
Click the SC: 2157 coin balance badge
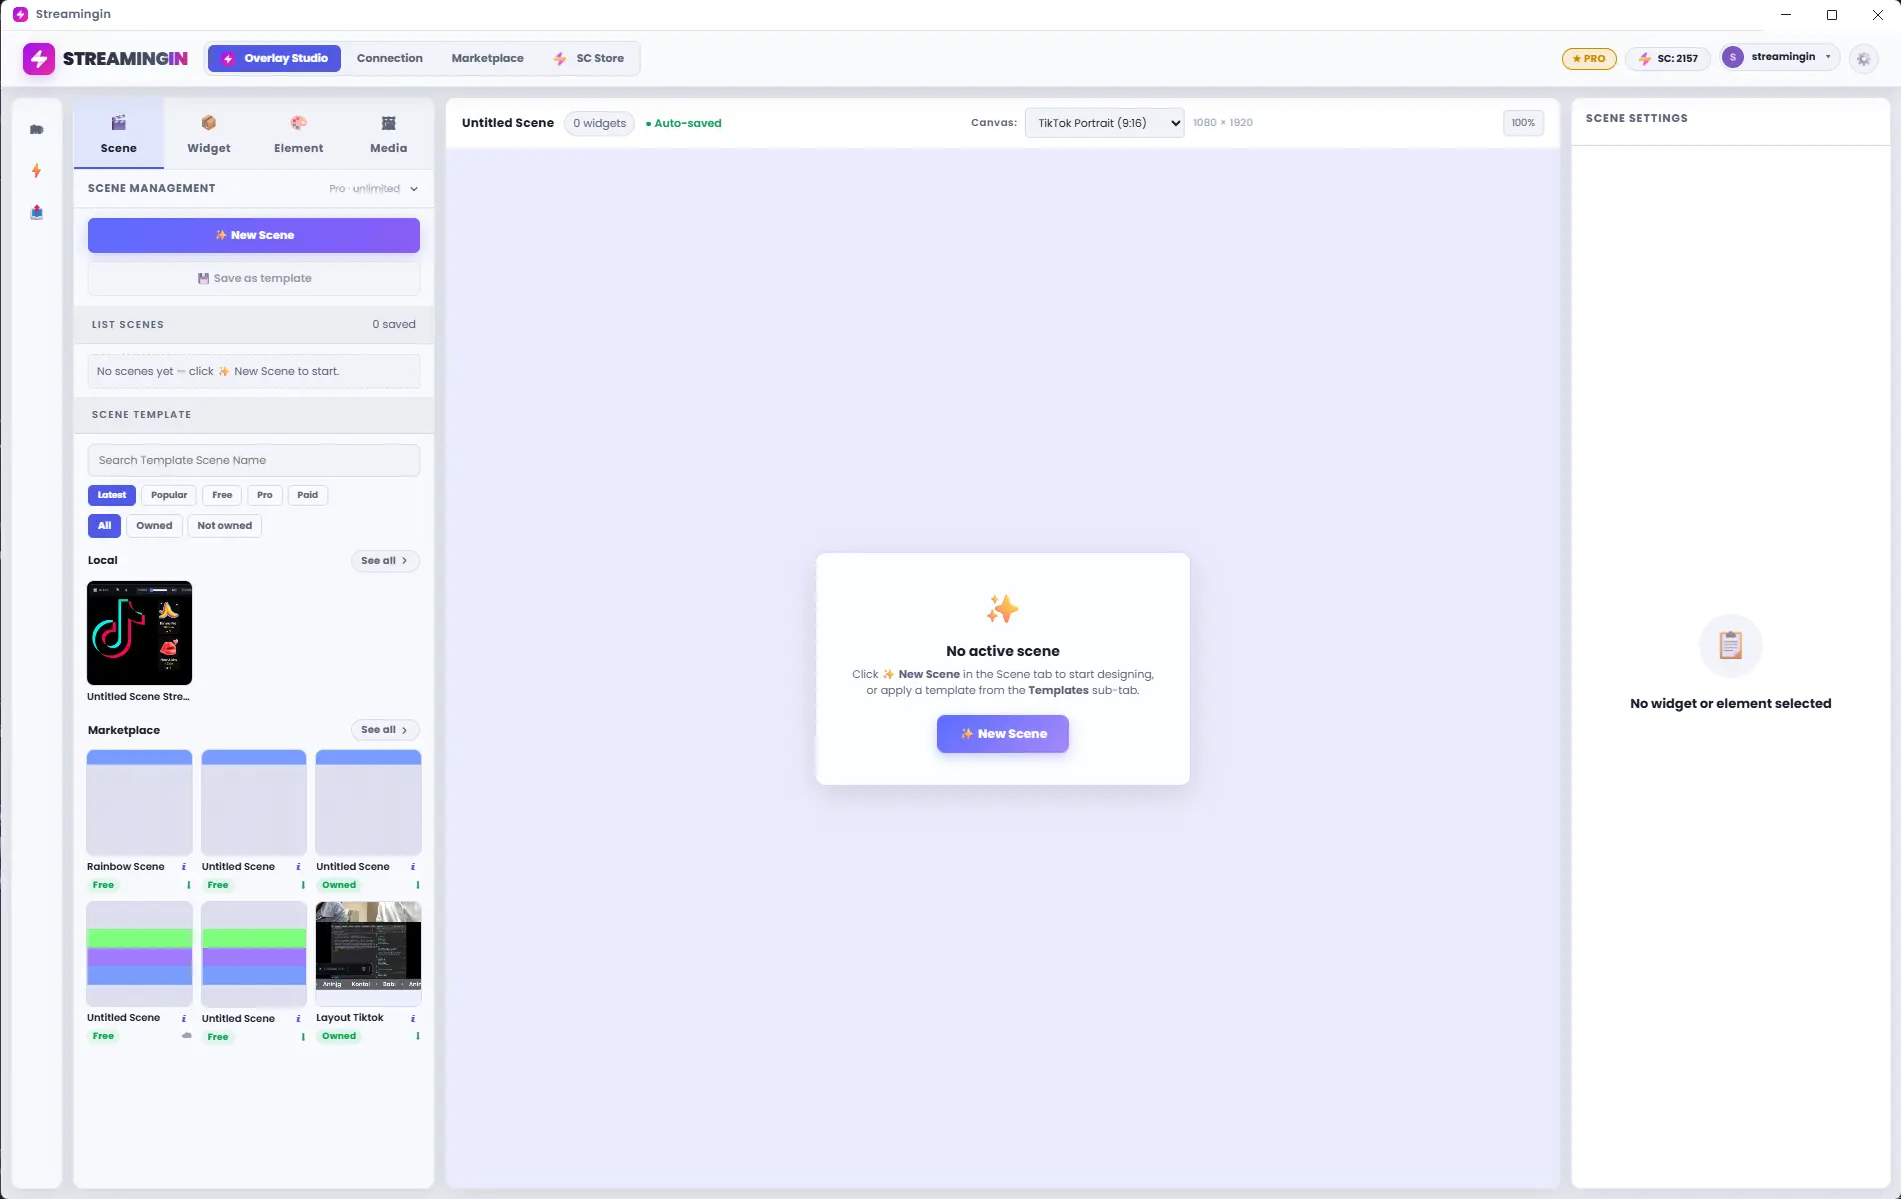(x=1668, y=58)
